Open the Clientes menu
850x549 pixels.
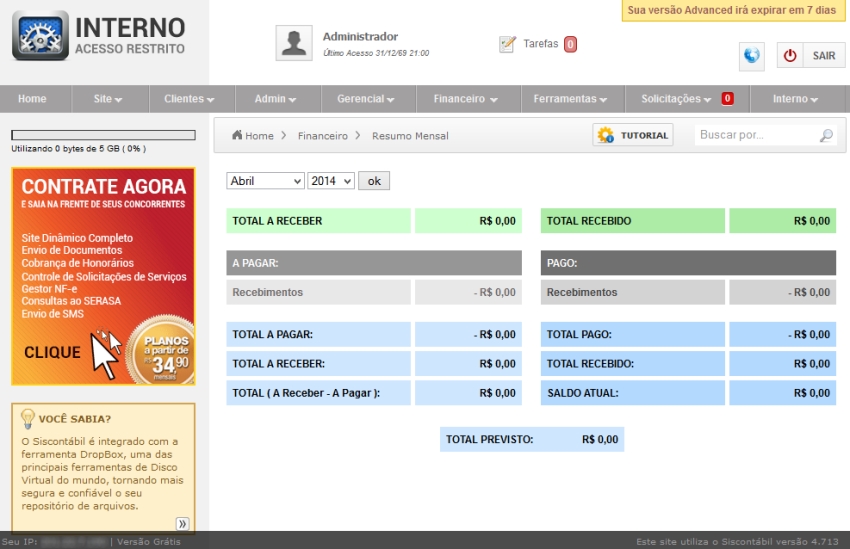click(x=189, y=99)
